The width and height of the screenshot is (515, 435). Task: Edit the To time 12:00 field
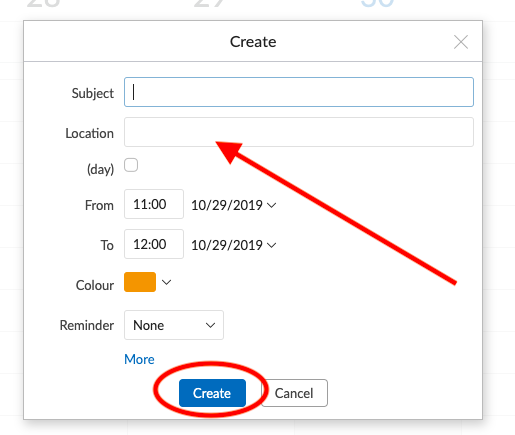[154, 244]
